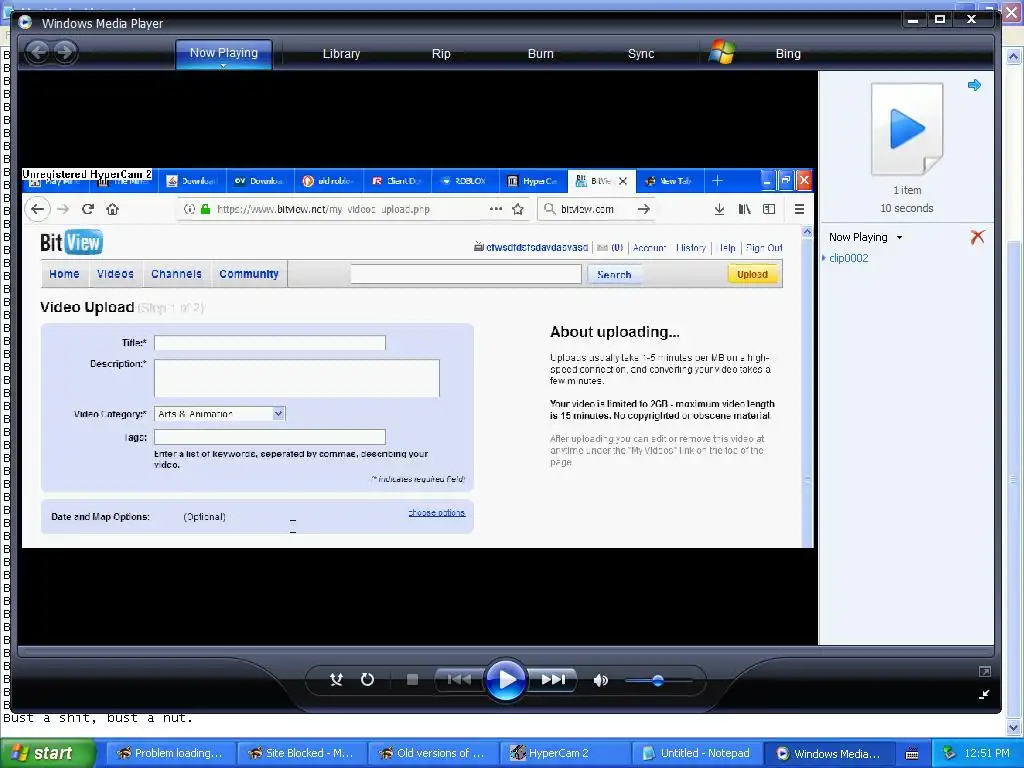The height and width of the screenshot is (768, 1024).
Task: Click the Windows logo icon beside Bing
Action: (722, 52)
